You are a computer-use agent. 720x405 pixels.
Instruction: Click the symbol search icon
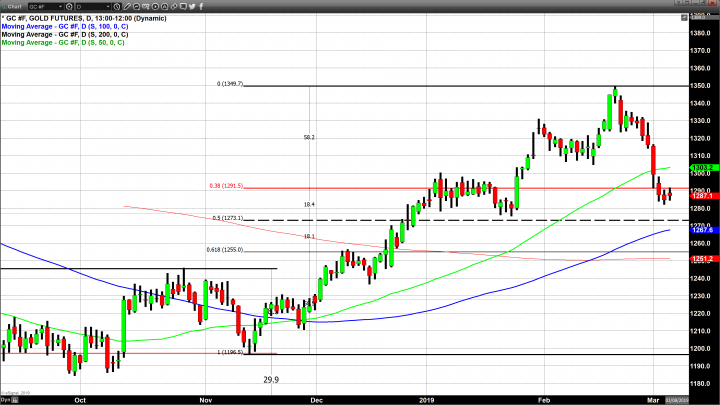click(x=69, y=6)
